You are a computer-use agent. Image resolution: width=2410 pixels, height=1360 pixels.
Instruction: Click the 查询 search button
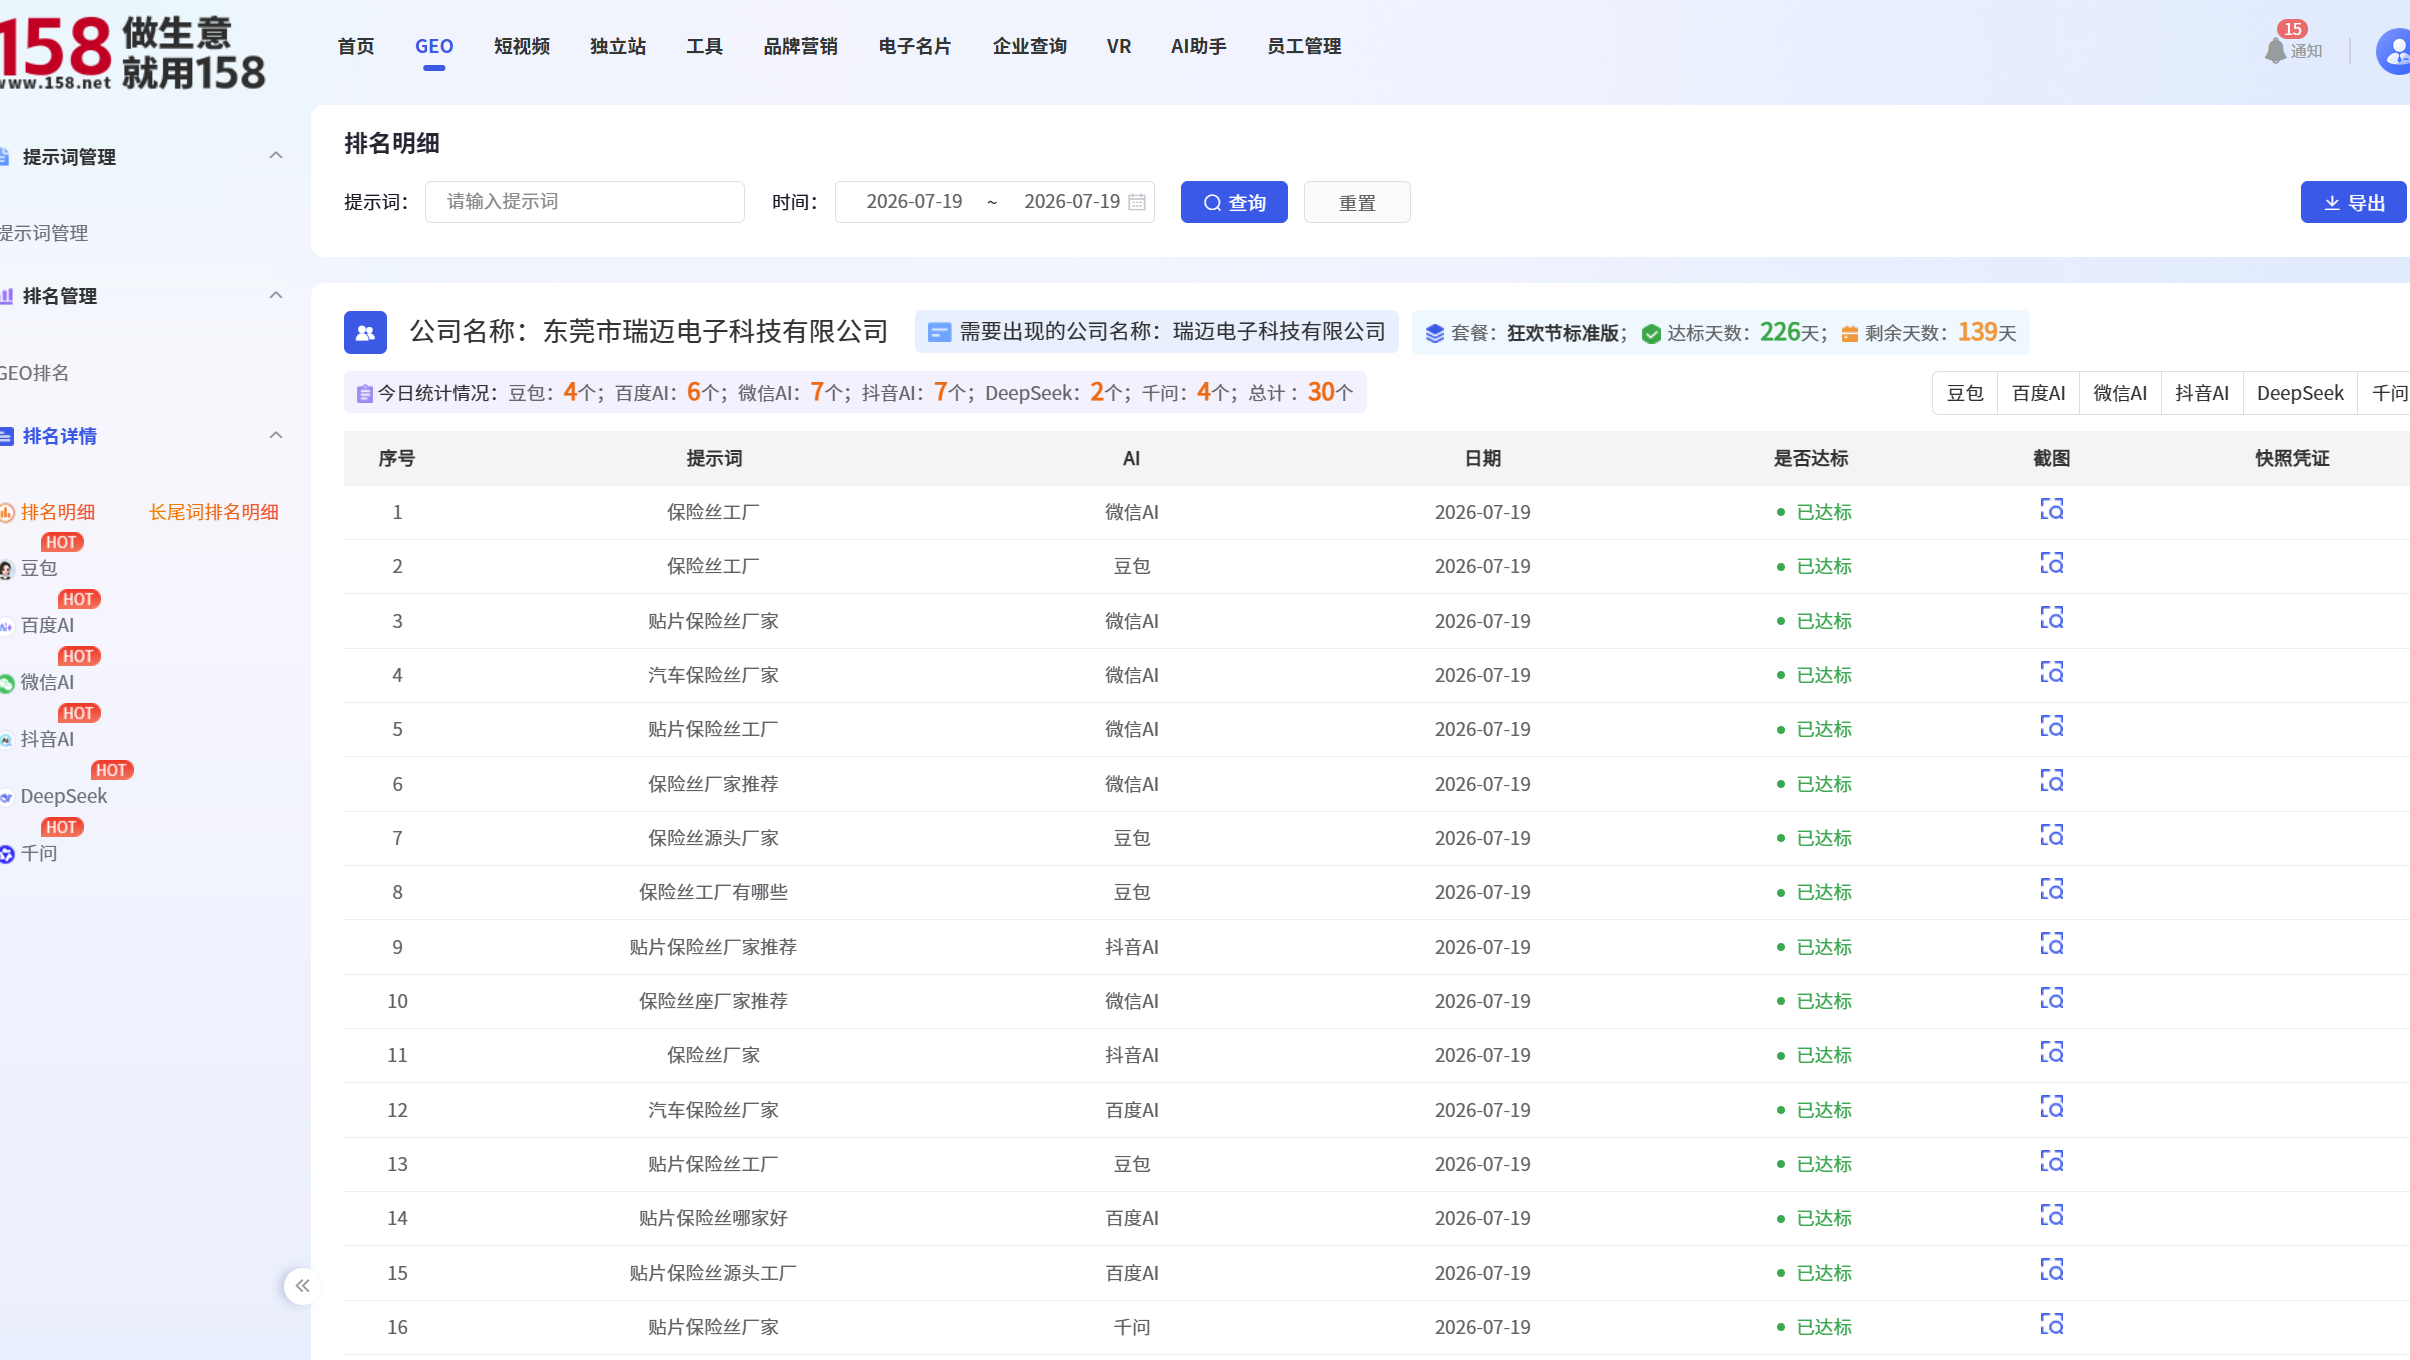(x=1234, y=202)
